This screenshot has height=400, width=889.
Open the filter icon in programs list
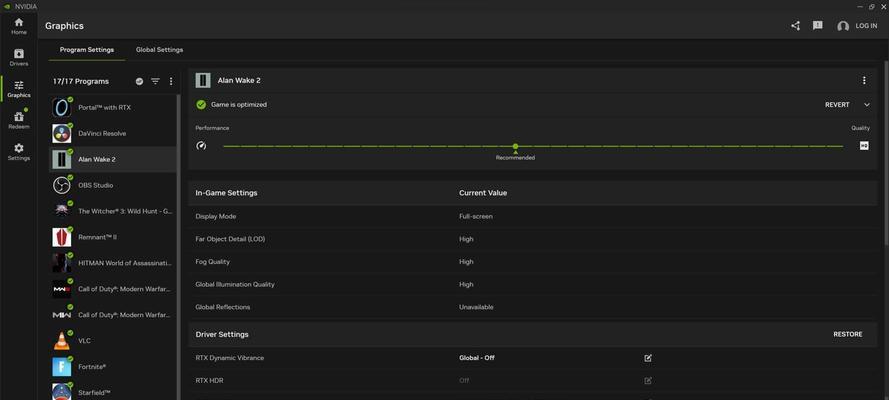point(155,82)
